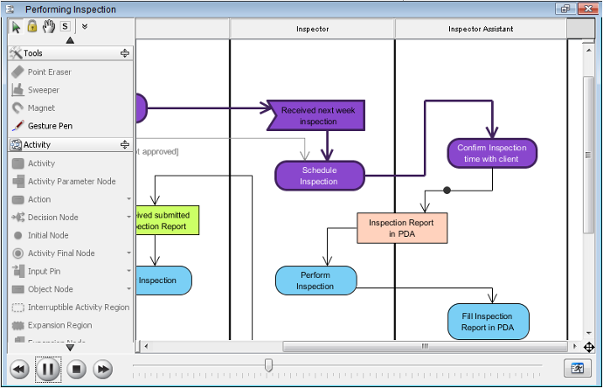Click the playback progress slider handle
This screenshot has width=603, height=388.
tap(269, 365)
